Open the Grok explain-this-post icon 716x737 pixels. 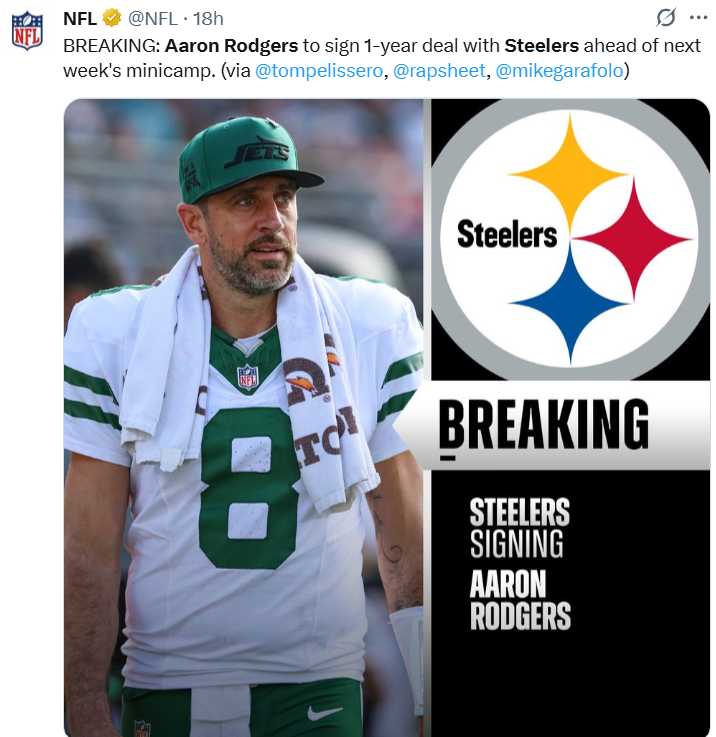pyautogui.click(x=666, y=18)
